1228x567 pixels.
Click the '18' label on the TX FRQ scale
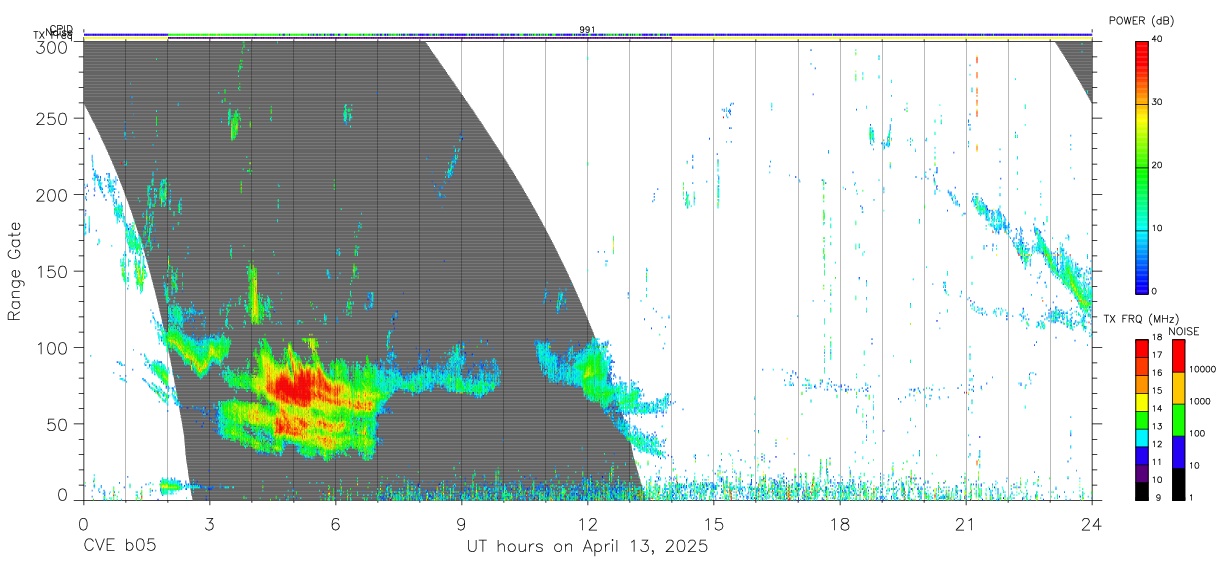click(1157, 338)
